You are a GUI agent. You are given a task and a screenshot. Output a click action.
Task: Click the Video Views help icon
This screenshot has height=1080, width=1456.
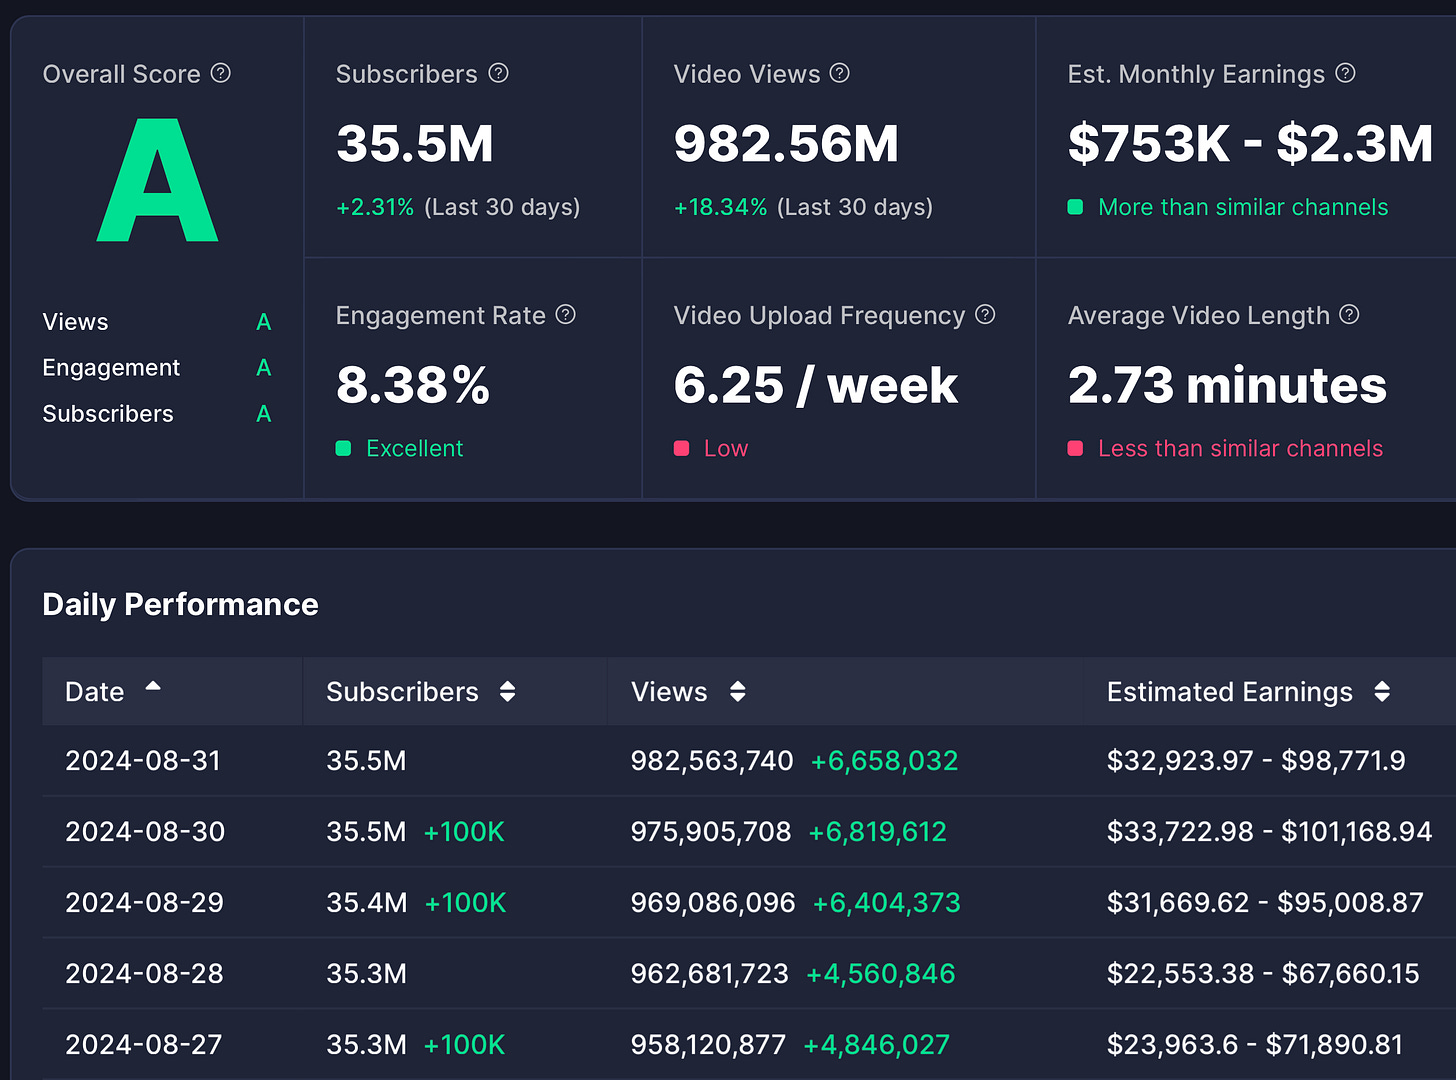840,73
